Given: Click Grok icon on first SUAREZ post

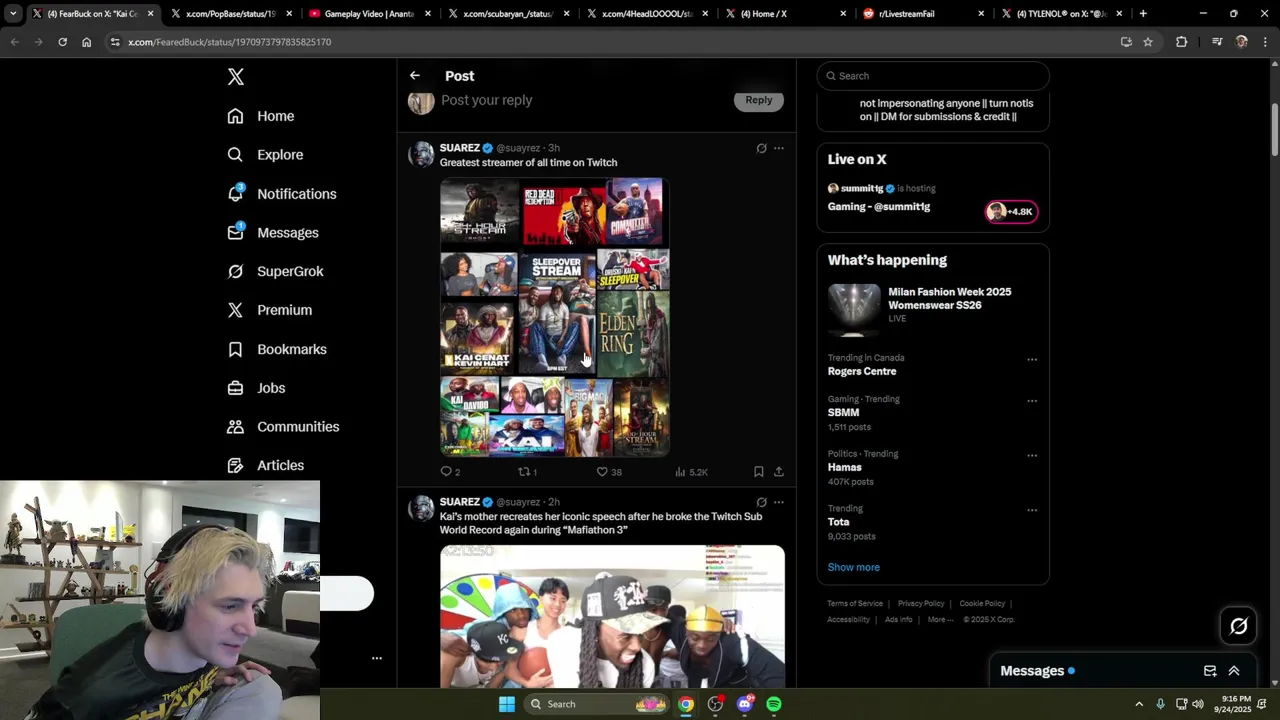Looking at the screenshot, I should 761,148.
